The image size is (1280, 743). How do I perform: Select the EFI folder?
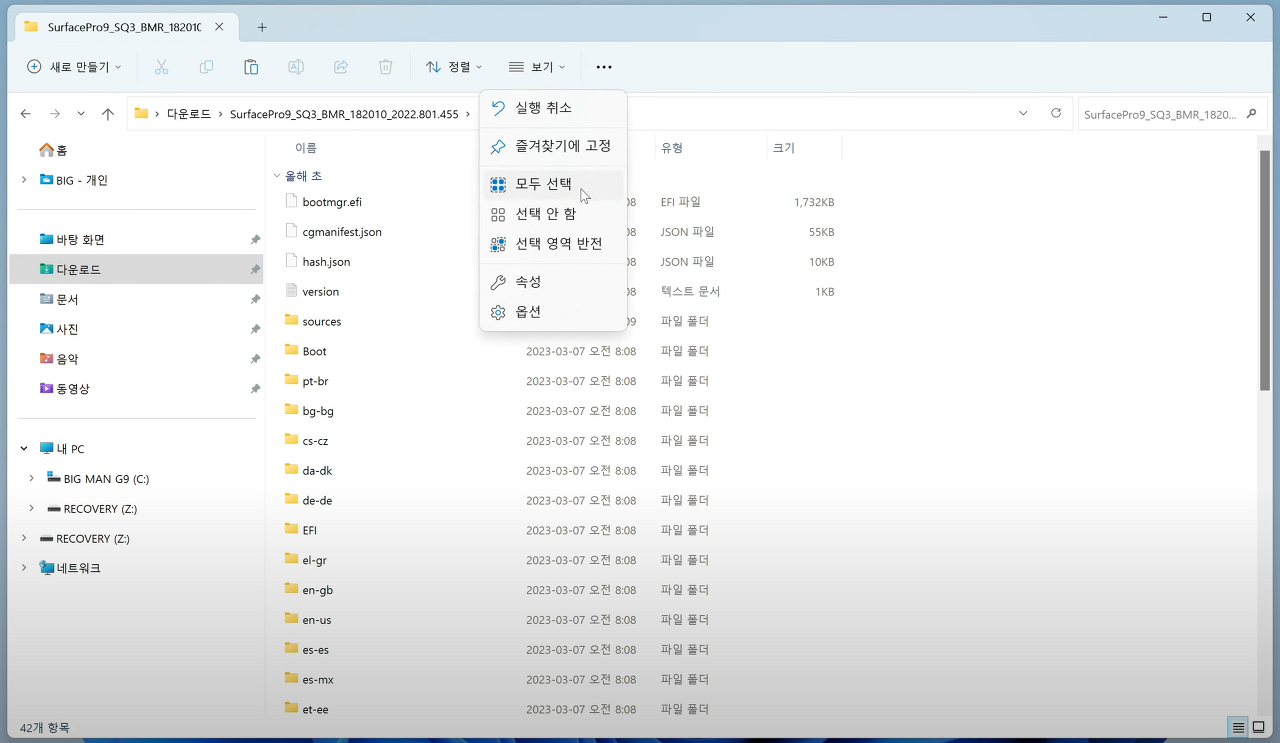310,531
